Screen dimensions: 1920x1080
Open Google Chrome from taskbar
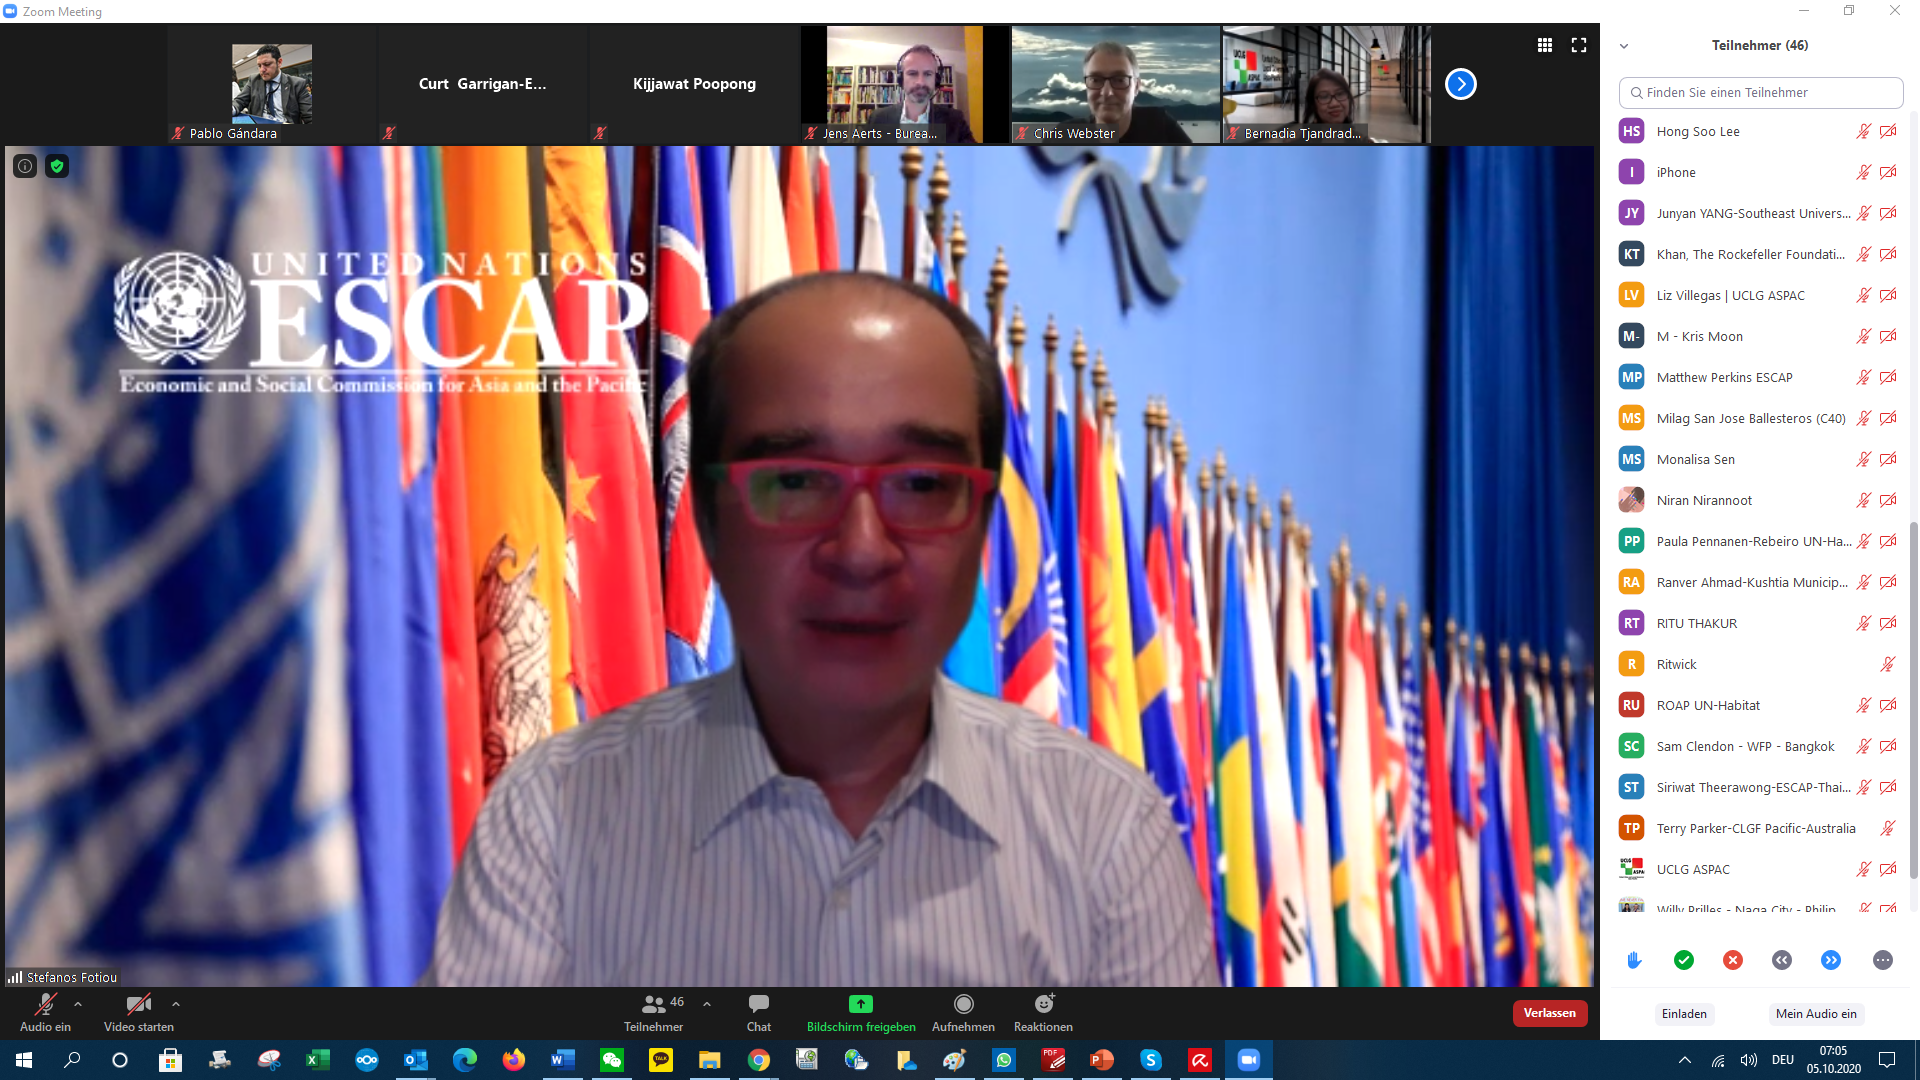(x=759, y=1060)
